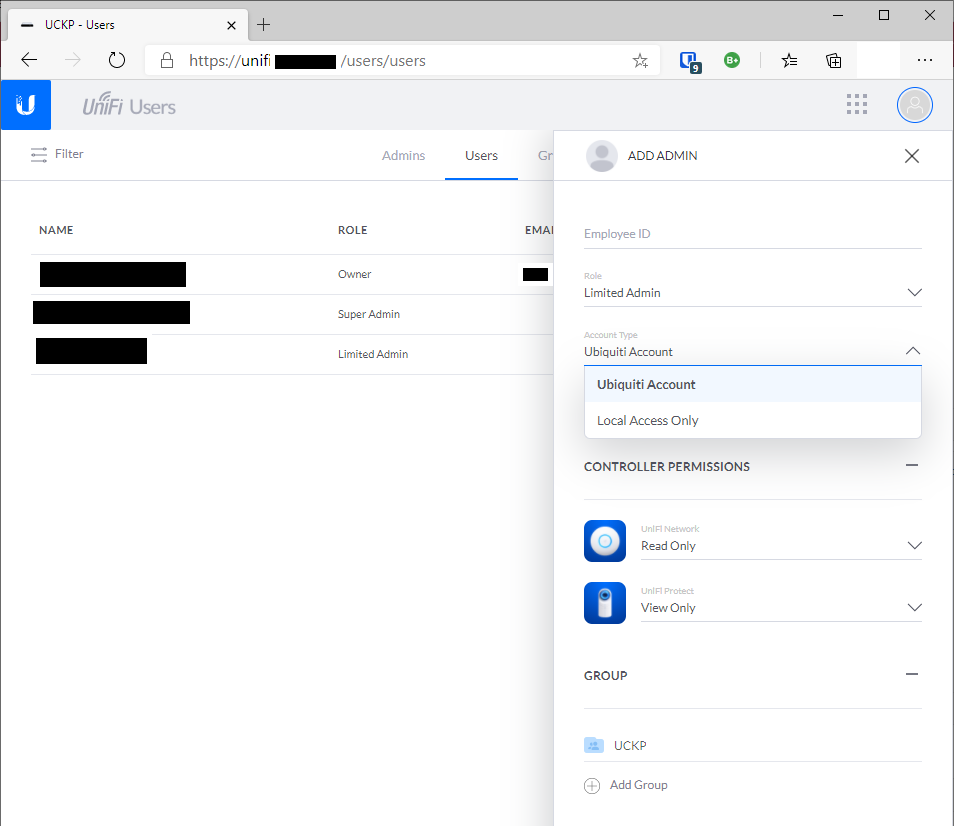This screenshot has width=954, height=826.
Task: Close the Add Admin panel
Action: [911, 156]
